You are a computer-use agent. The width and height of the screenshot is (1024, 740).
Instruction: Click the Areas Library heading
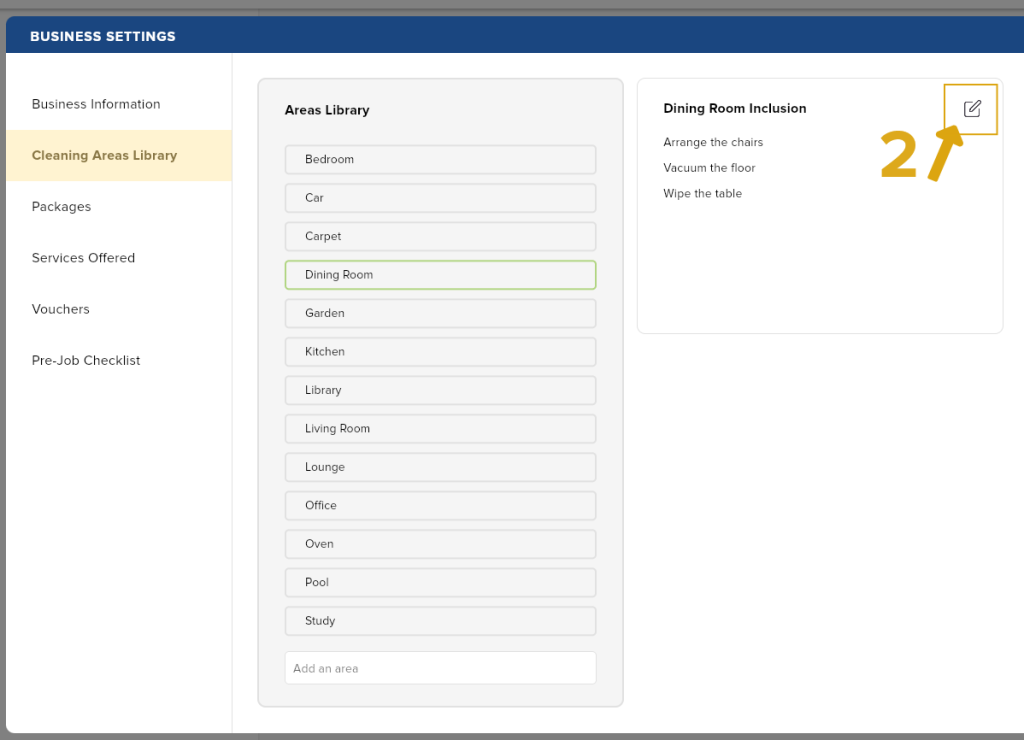pyautogui.click(x=327, y=110)
